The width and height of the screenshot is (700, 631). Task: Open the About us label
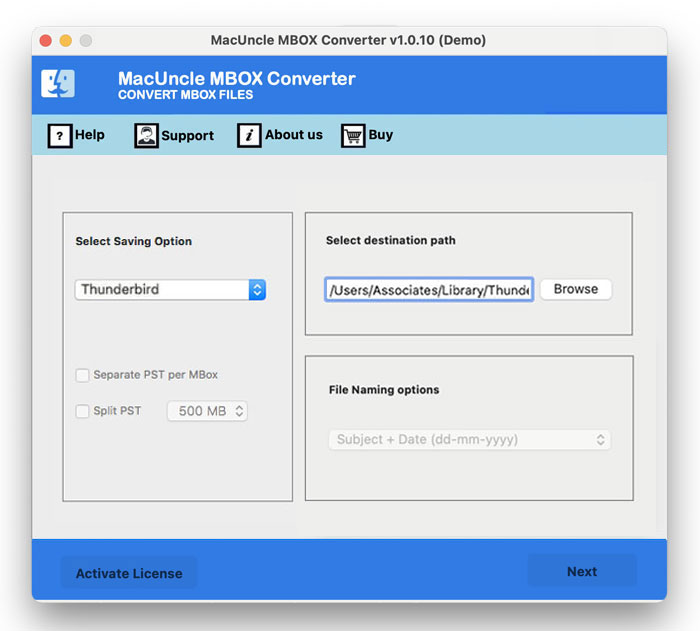[x=294, y=135]
